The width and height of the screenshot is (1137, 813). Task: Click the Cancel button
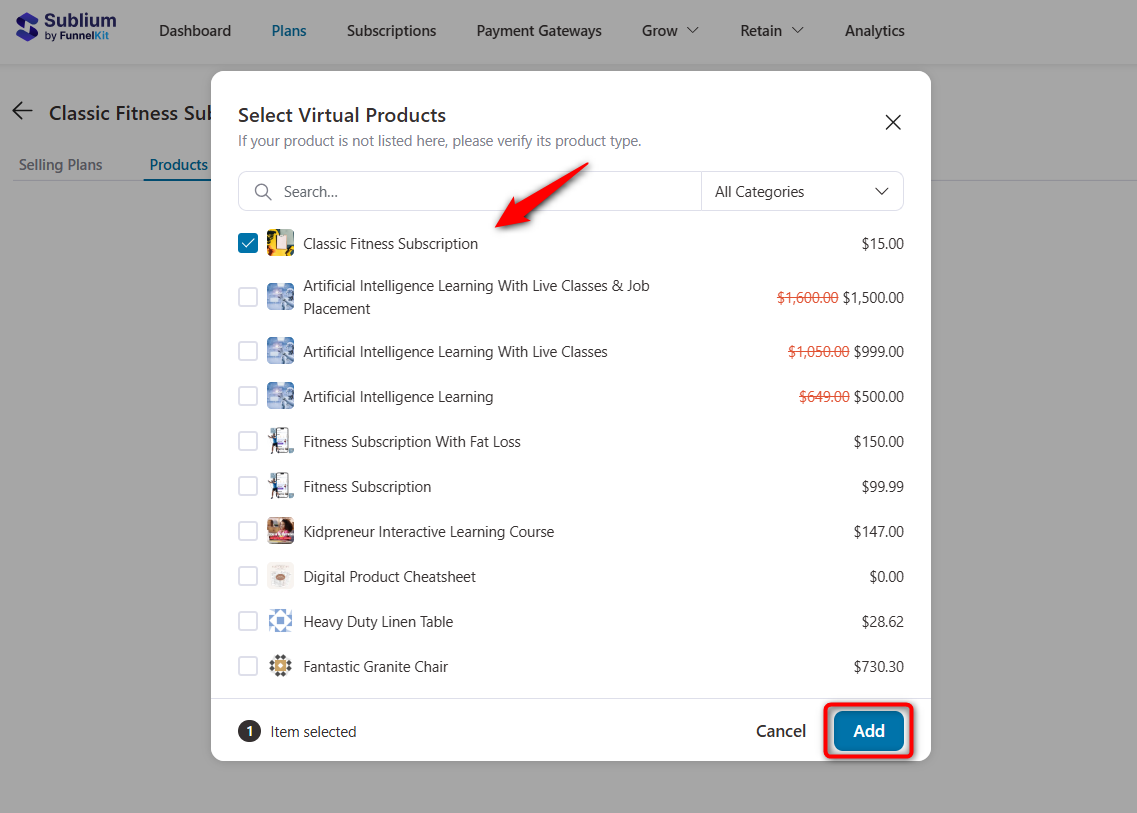781,731
